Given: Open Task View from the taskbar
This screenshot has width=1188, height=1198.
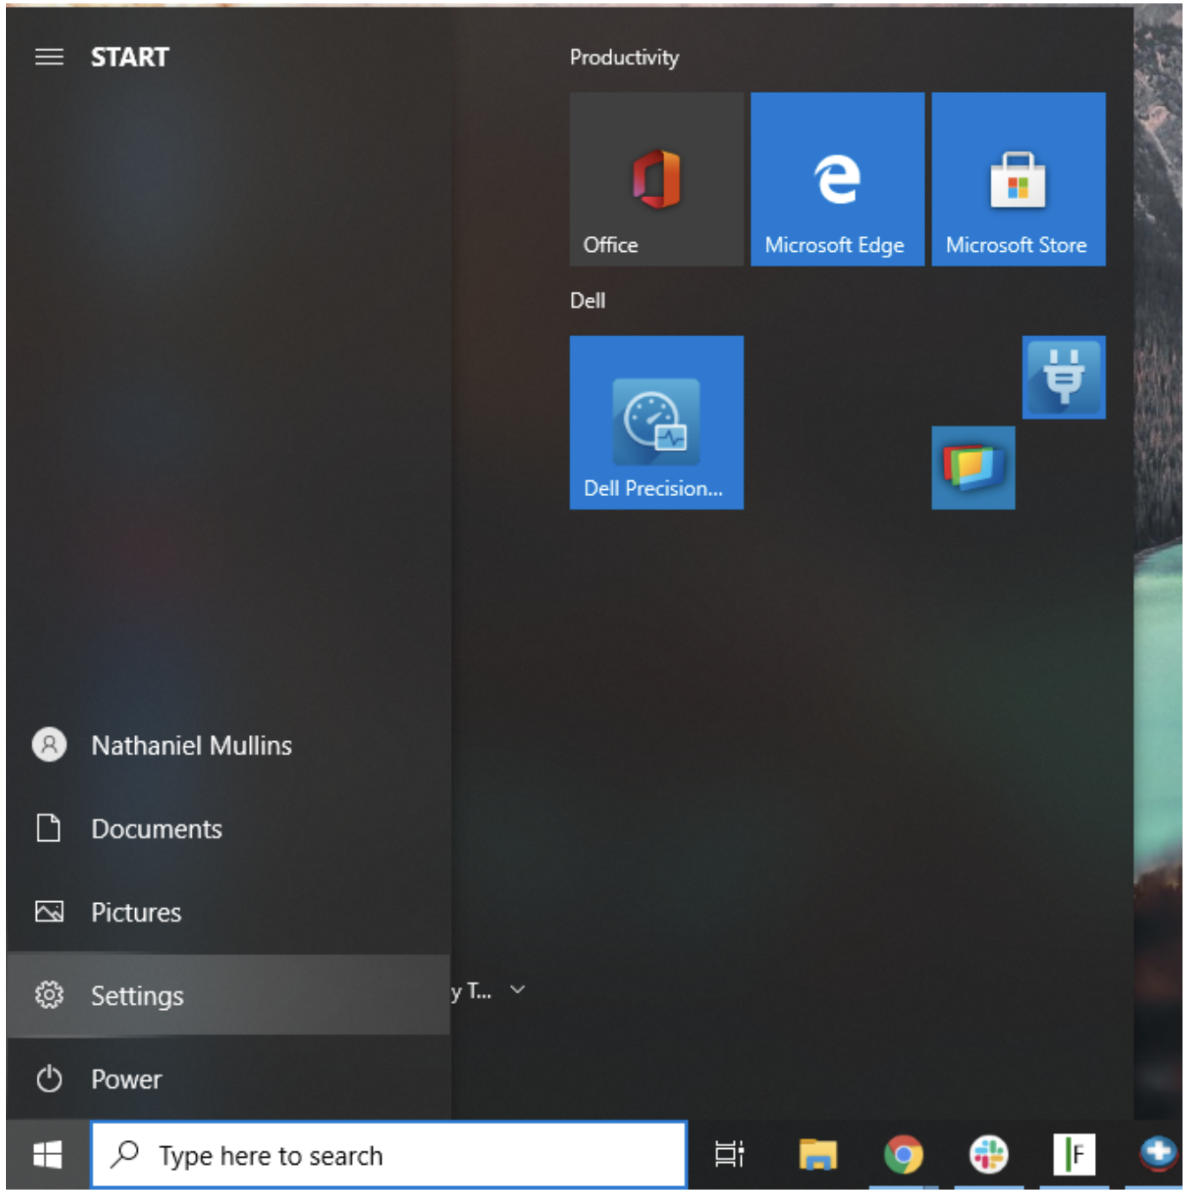Looking at the screenshot, I should 729,1154.
